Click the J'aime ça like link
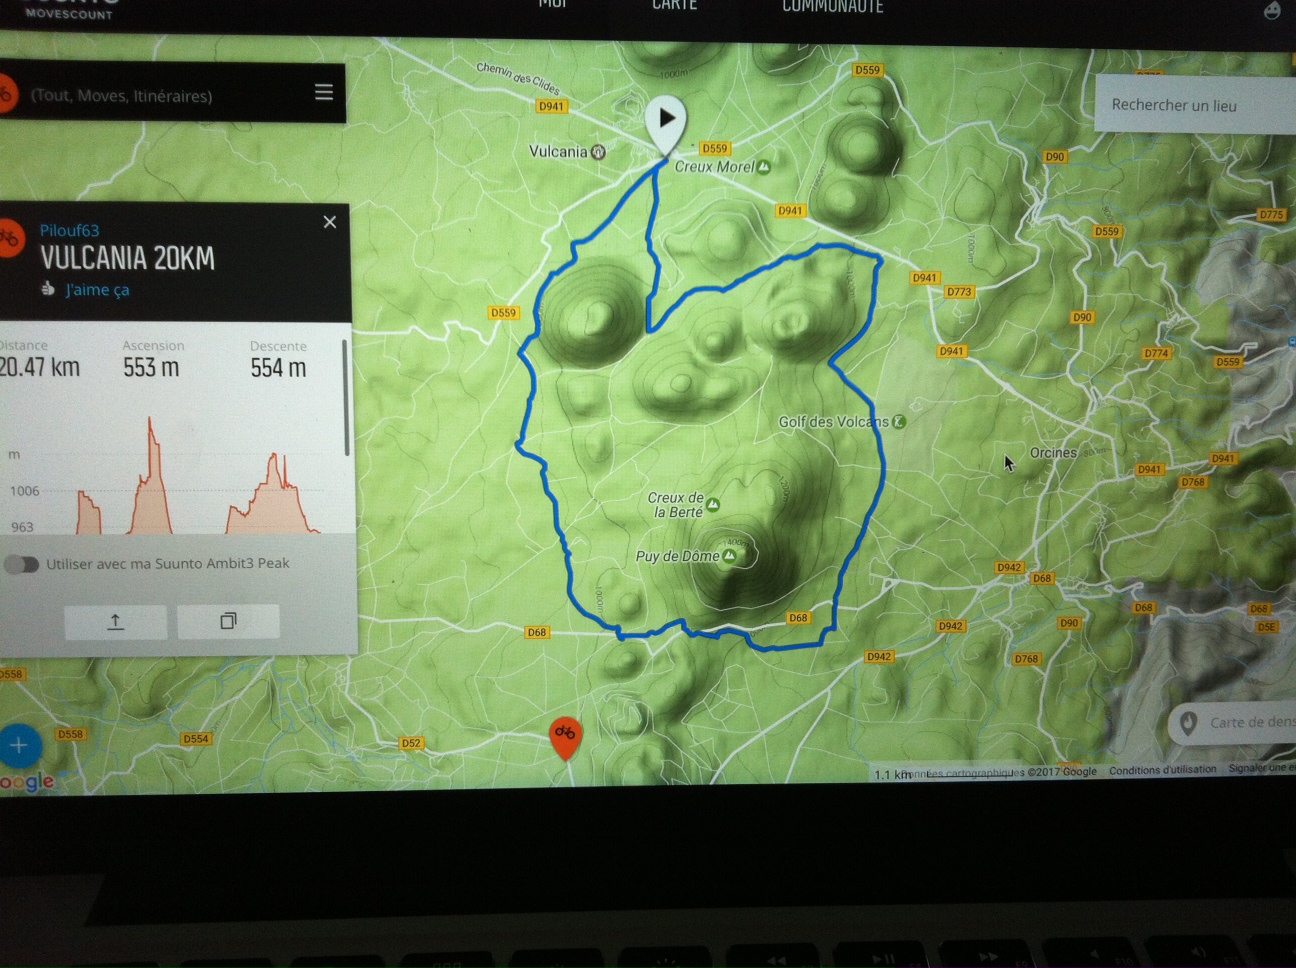1296x968 pixels. point(97,290)
